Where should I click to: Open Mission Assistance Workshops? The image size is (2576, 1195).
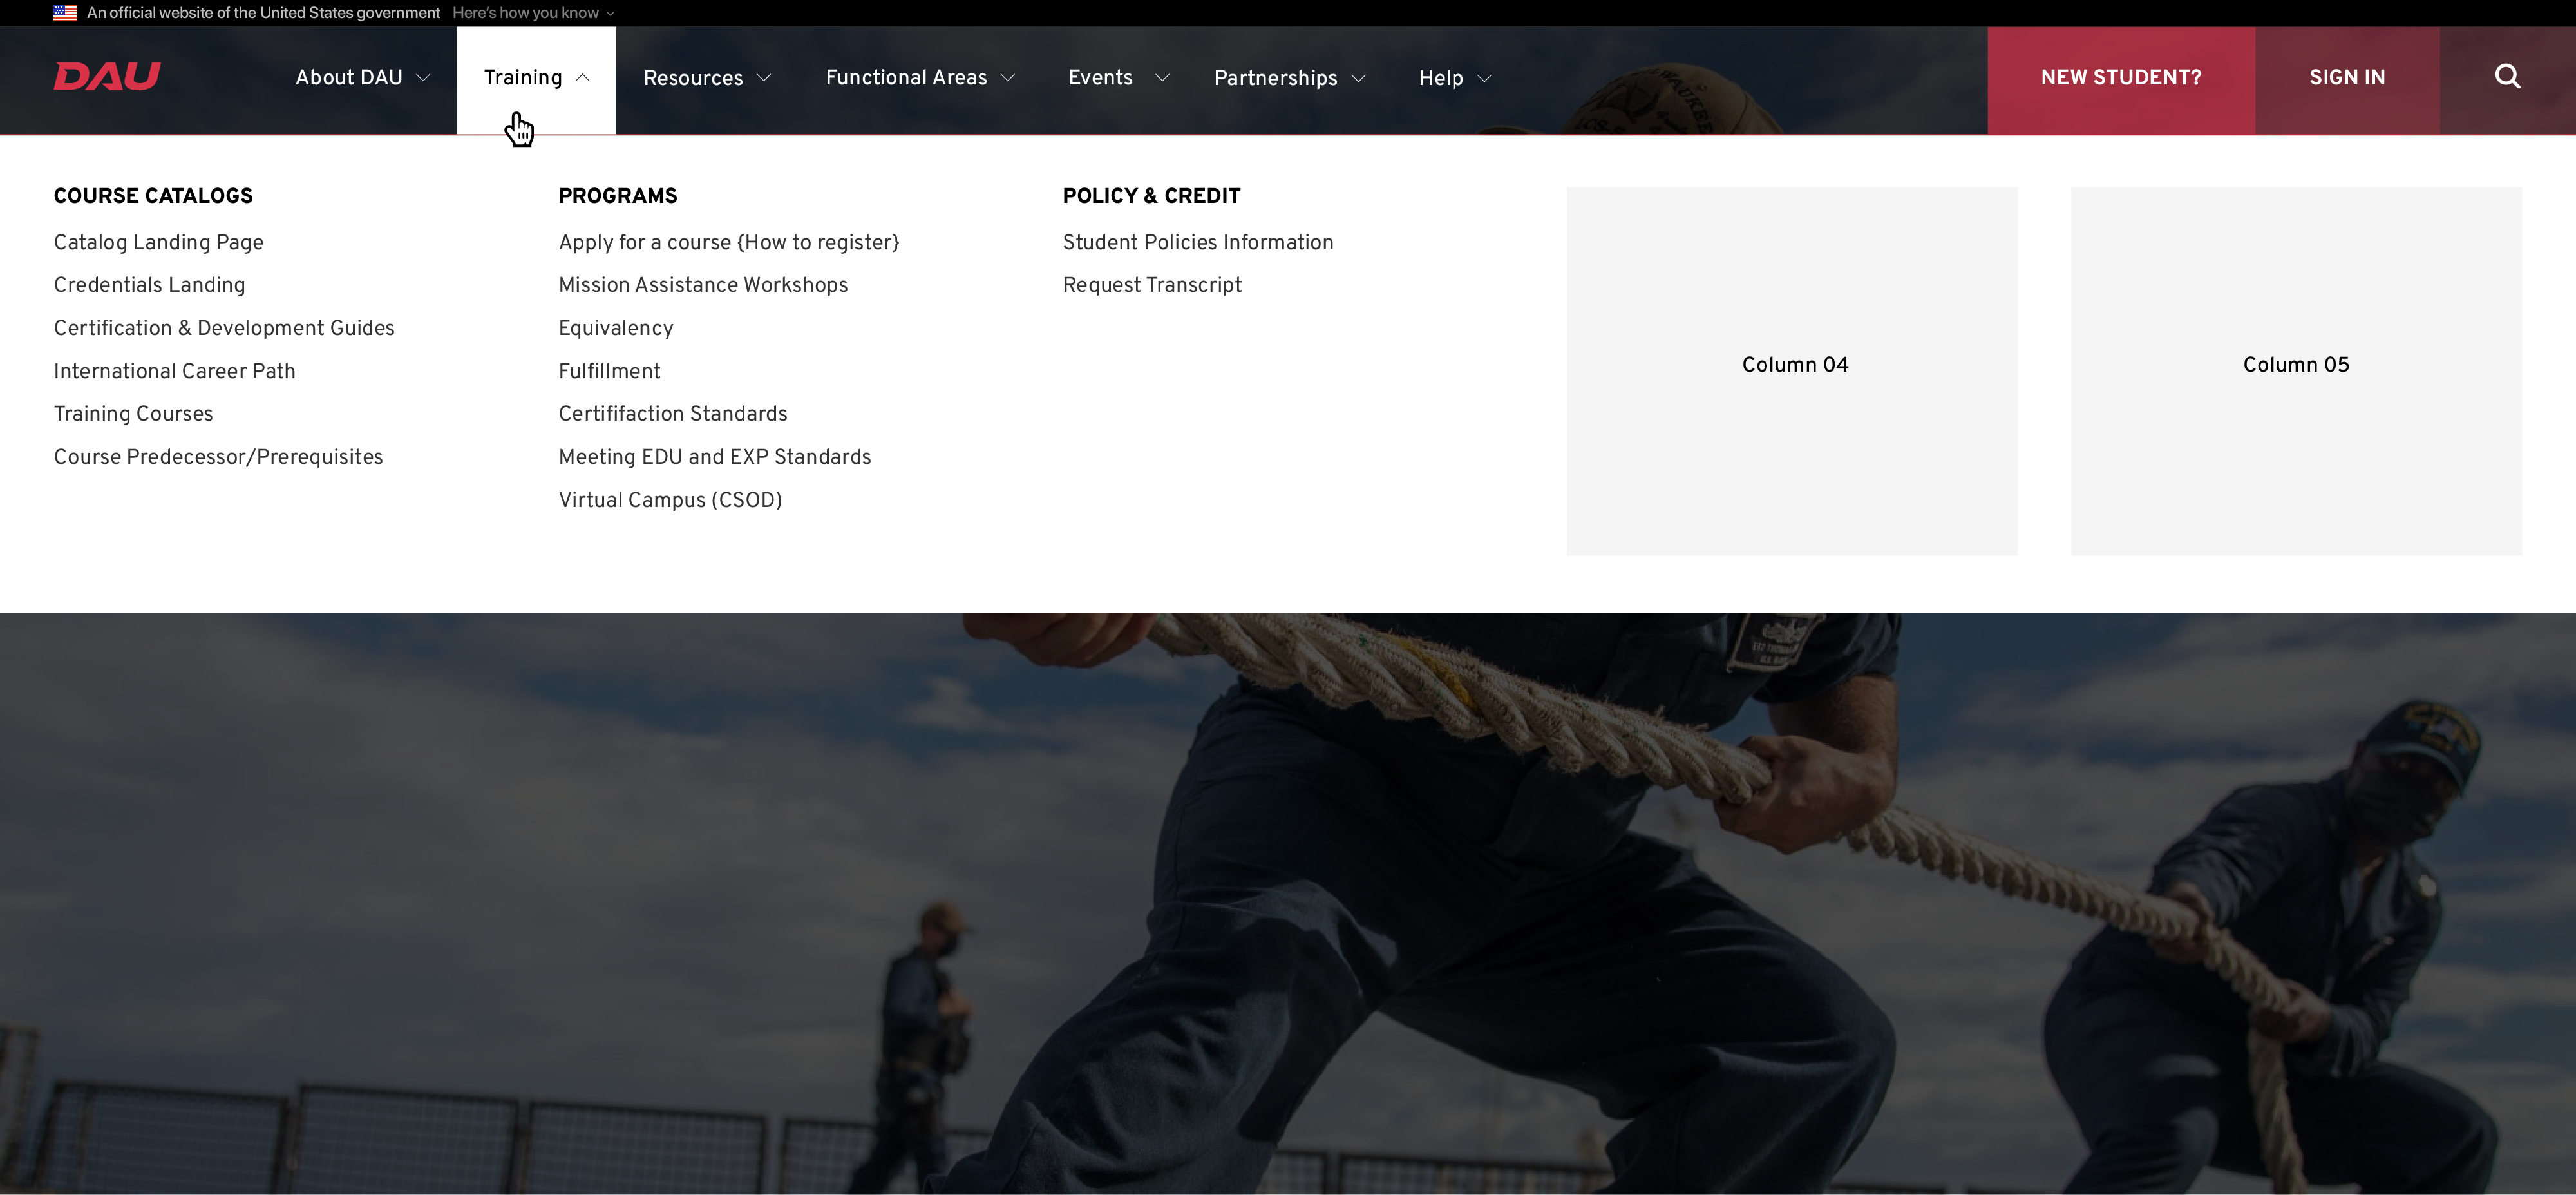(703, 285)
